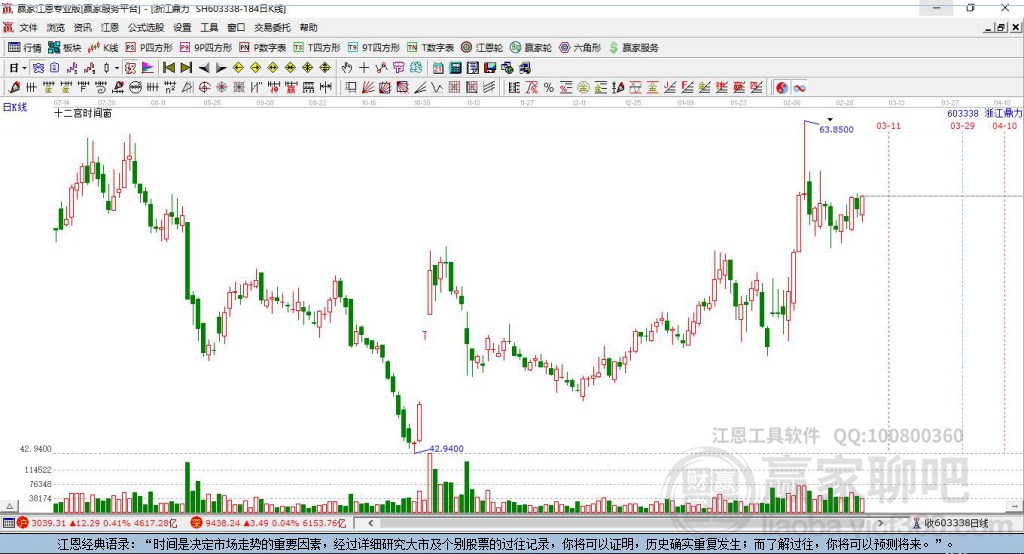
Task: Jump to the last bar icon
Action: tap(186, 68)
